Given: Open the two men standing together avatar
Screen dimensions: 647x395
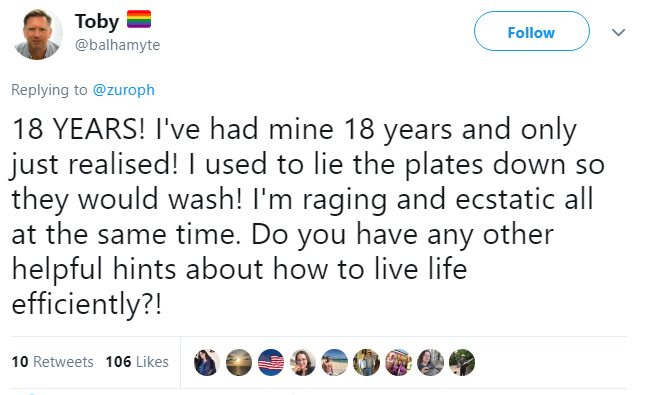Looking at the screenshot, I should [366, 362].
